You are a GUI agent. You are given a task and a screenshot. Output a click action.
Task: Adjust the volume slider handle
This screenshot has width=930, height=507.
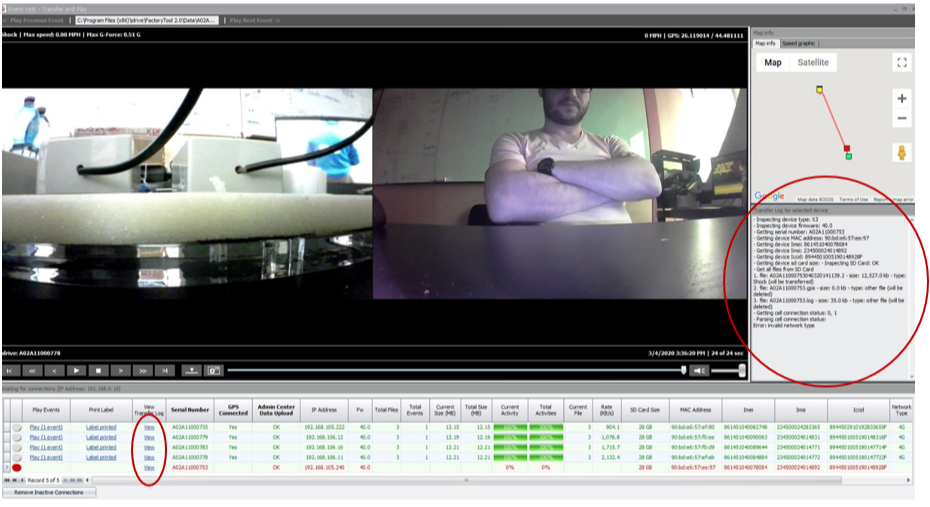coord(741,371)
